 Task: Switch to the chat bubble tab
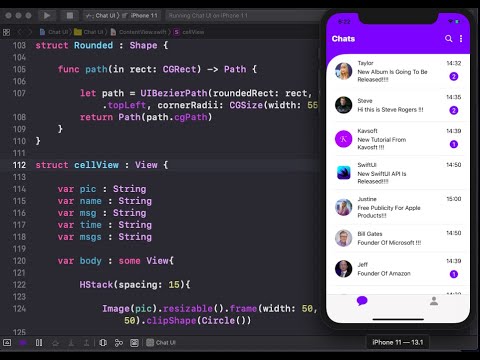[362, 301]
